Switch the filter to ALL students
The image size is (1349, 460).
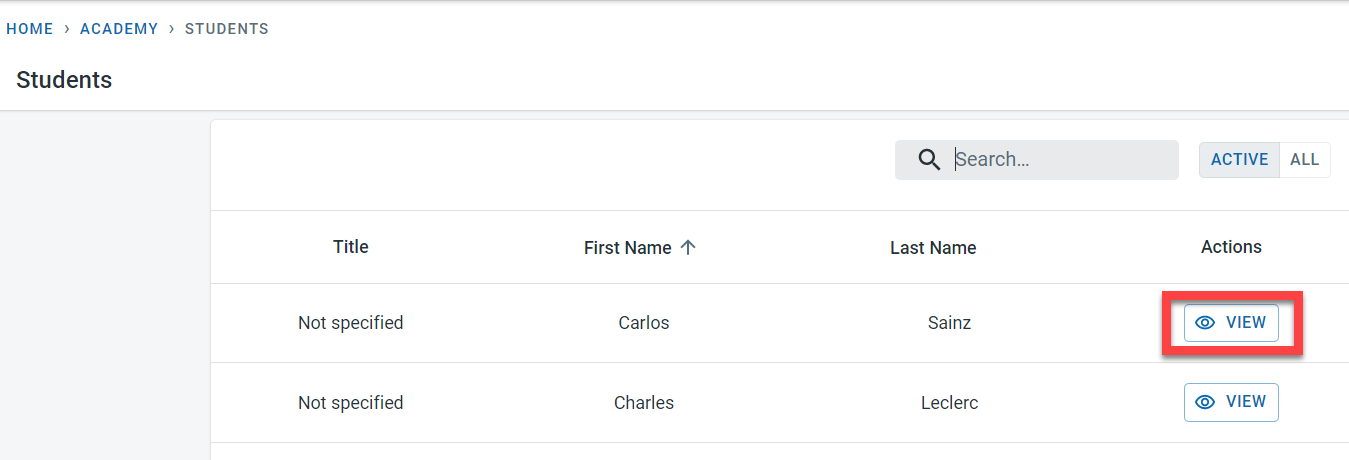coord(1304,160)
